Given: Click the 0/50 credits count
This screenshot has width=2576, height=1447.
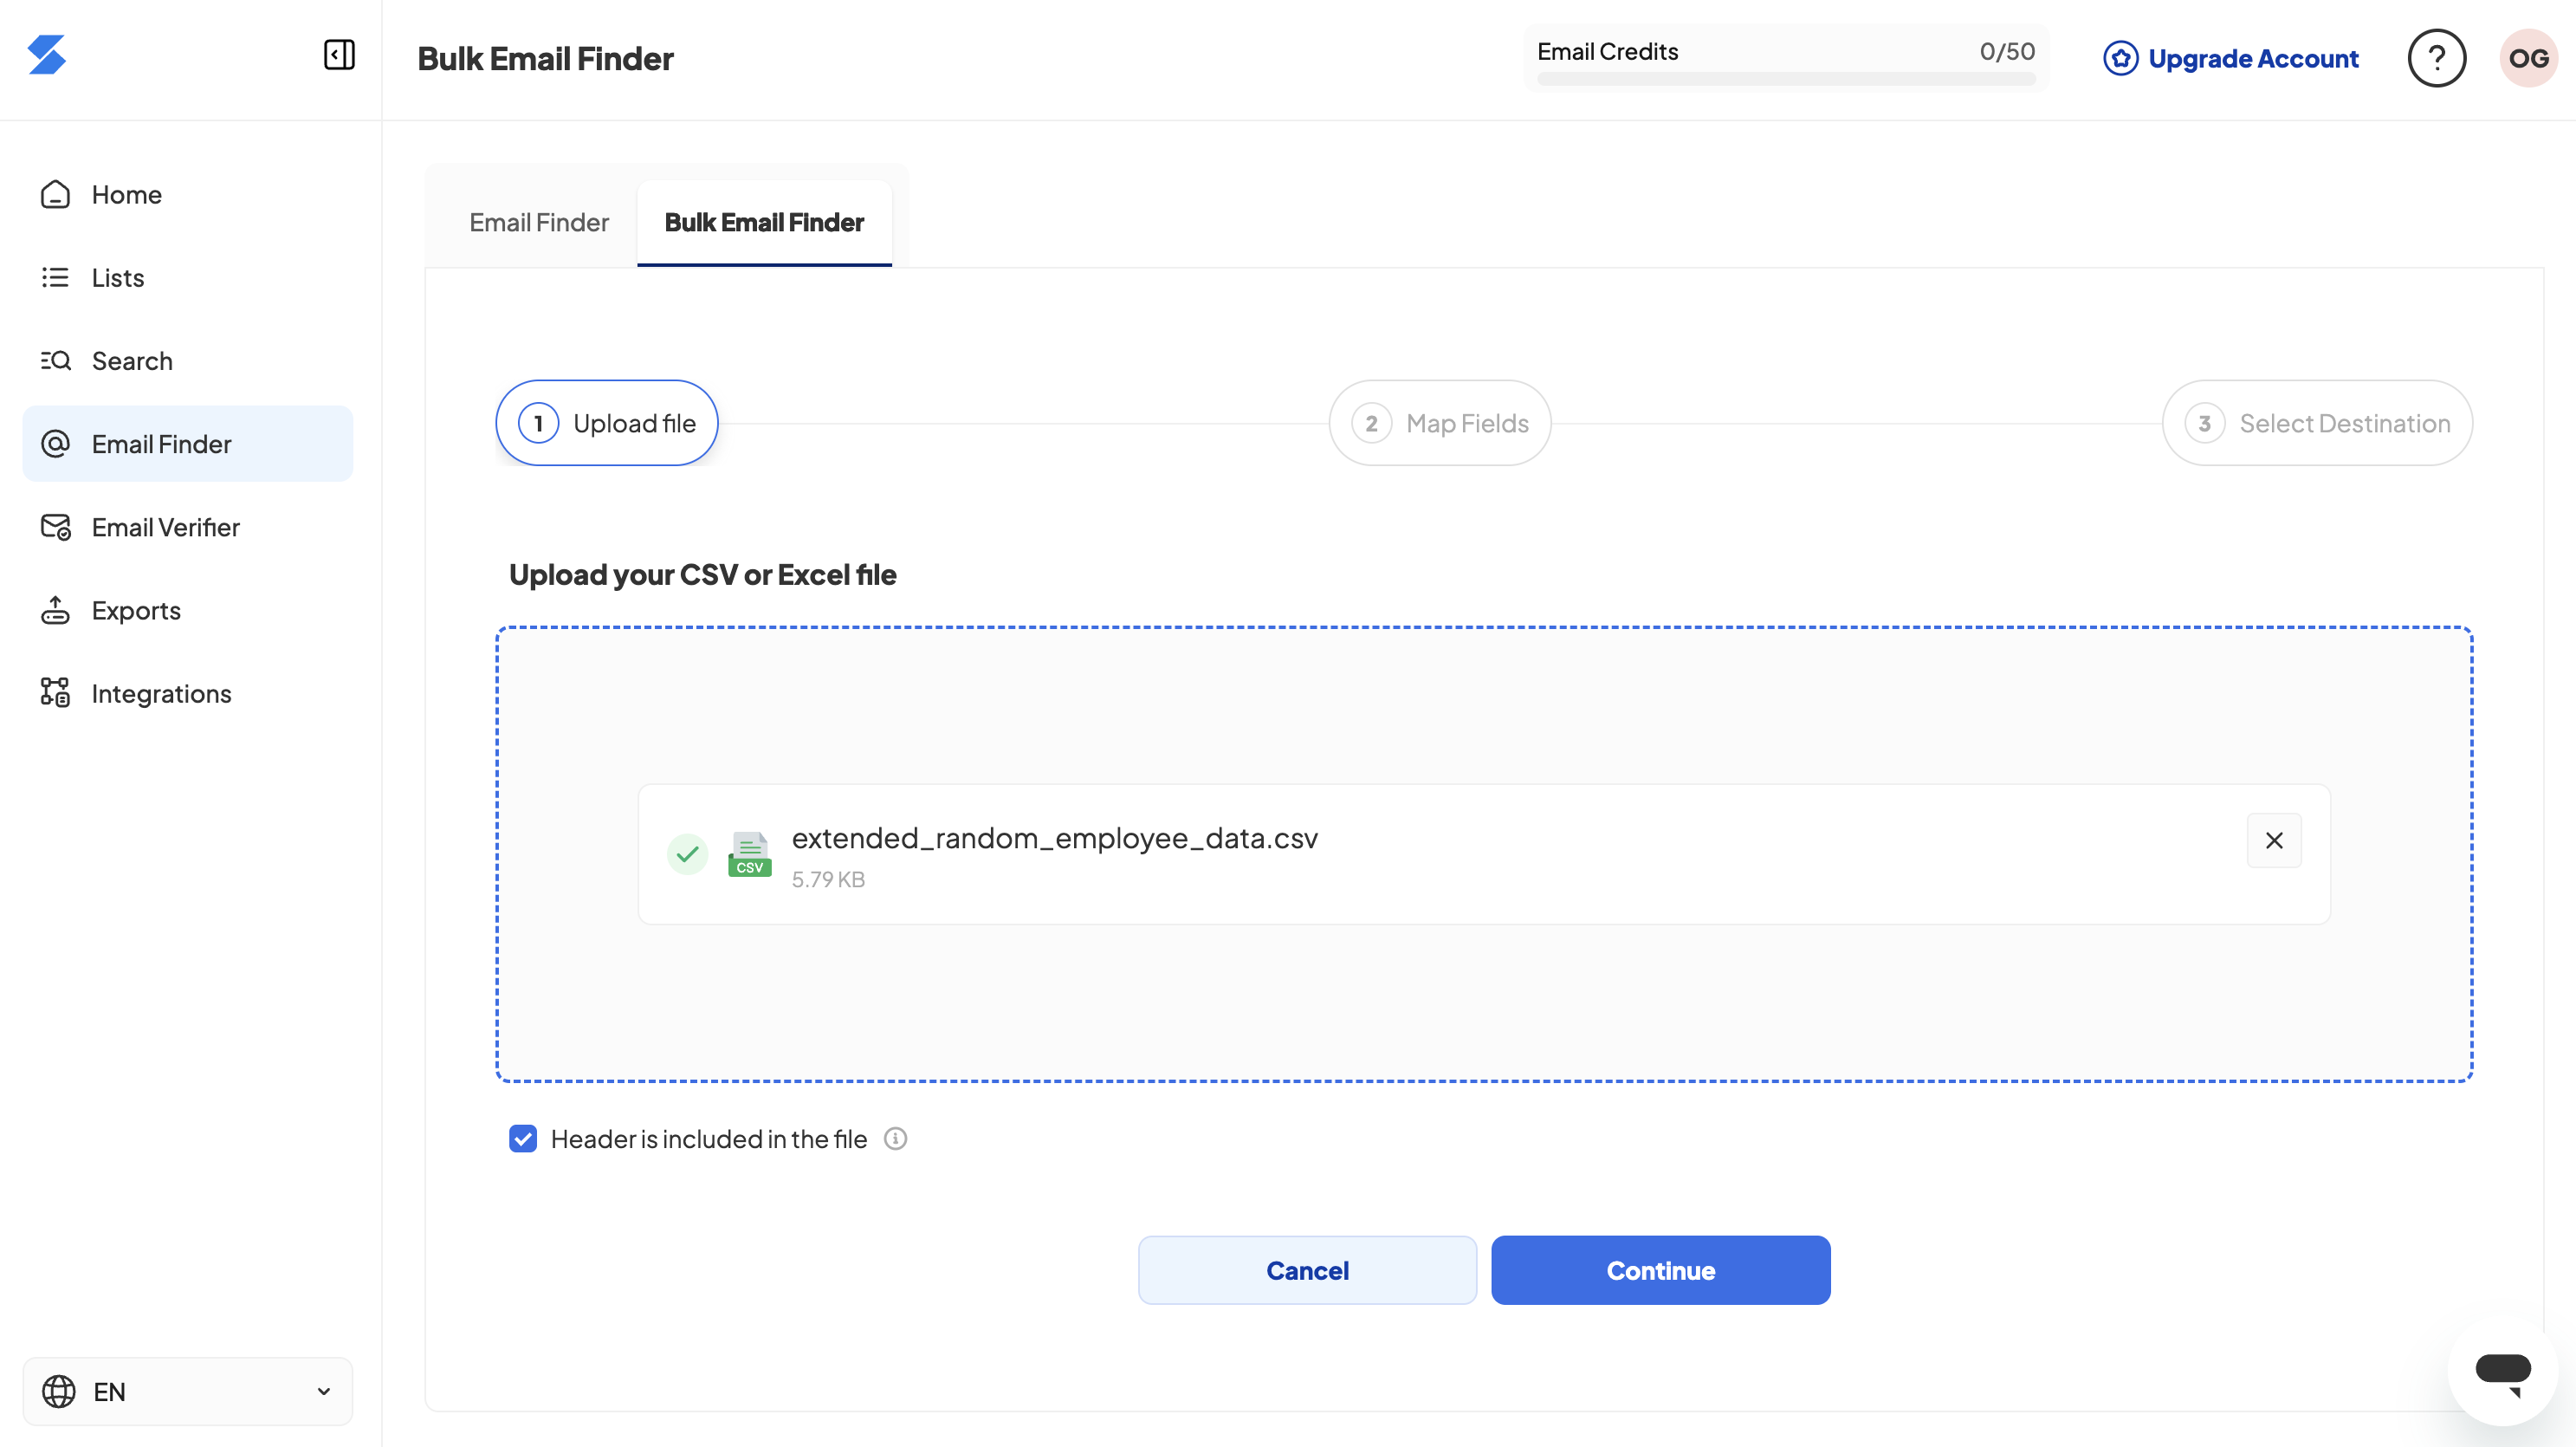Looking at the screenshot, I should point(2007,51).
